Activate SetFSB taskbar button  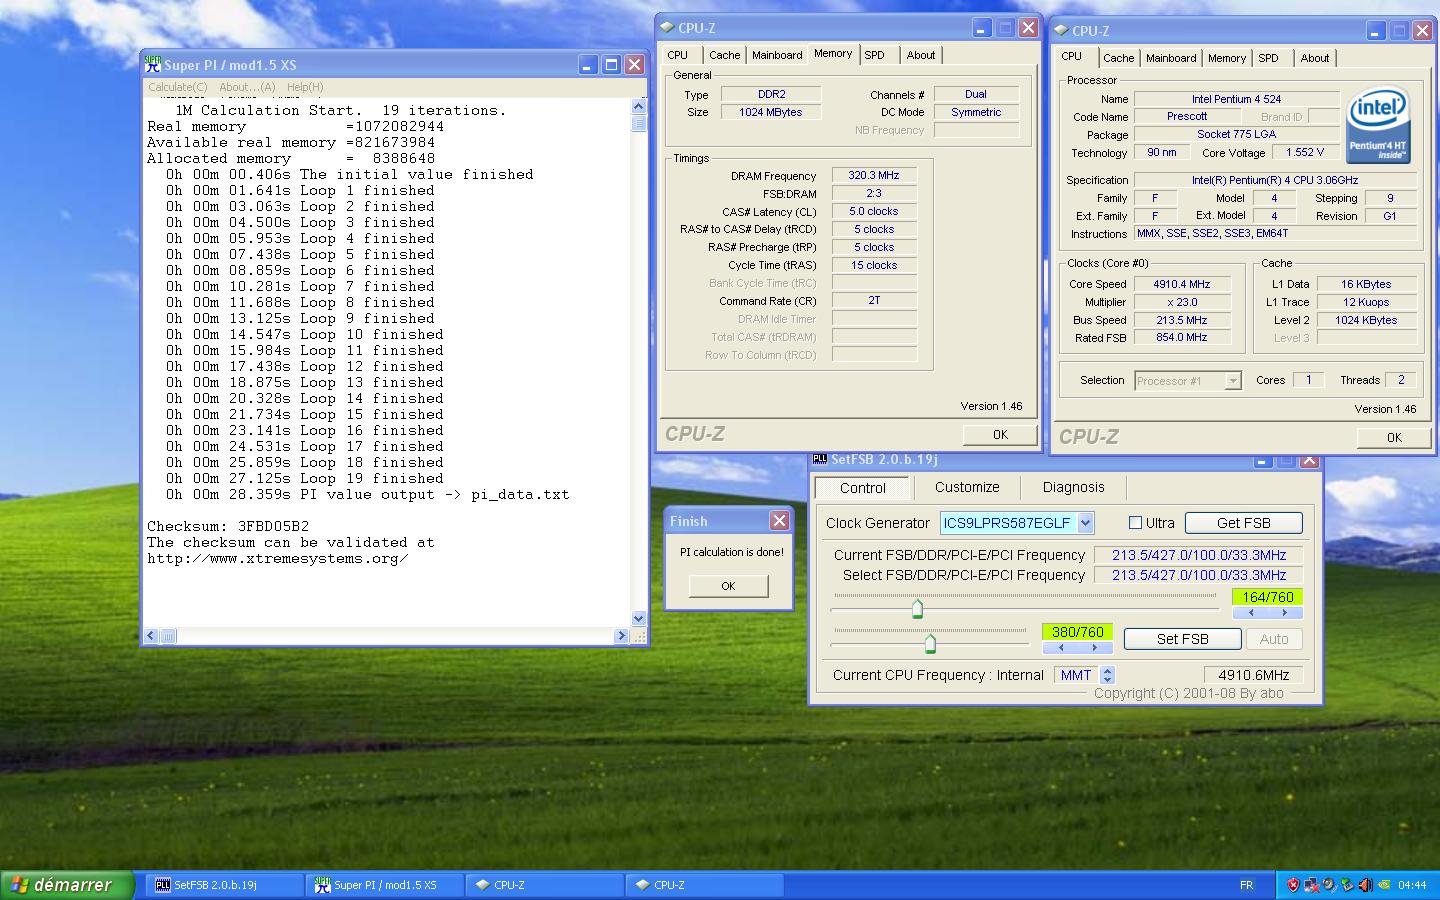point(224,885)
